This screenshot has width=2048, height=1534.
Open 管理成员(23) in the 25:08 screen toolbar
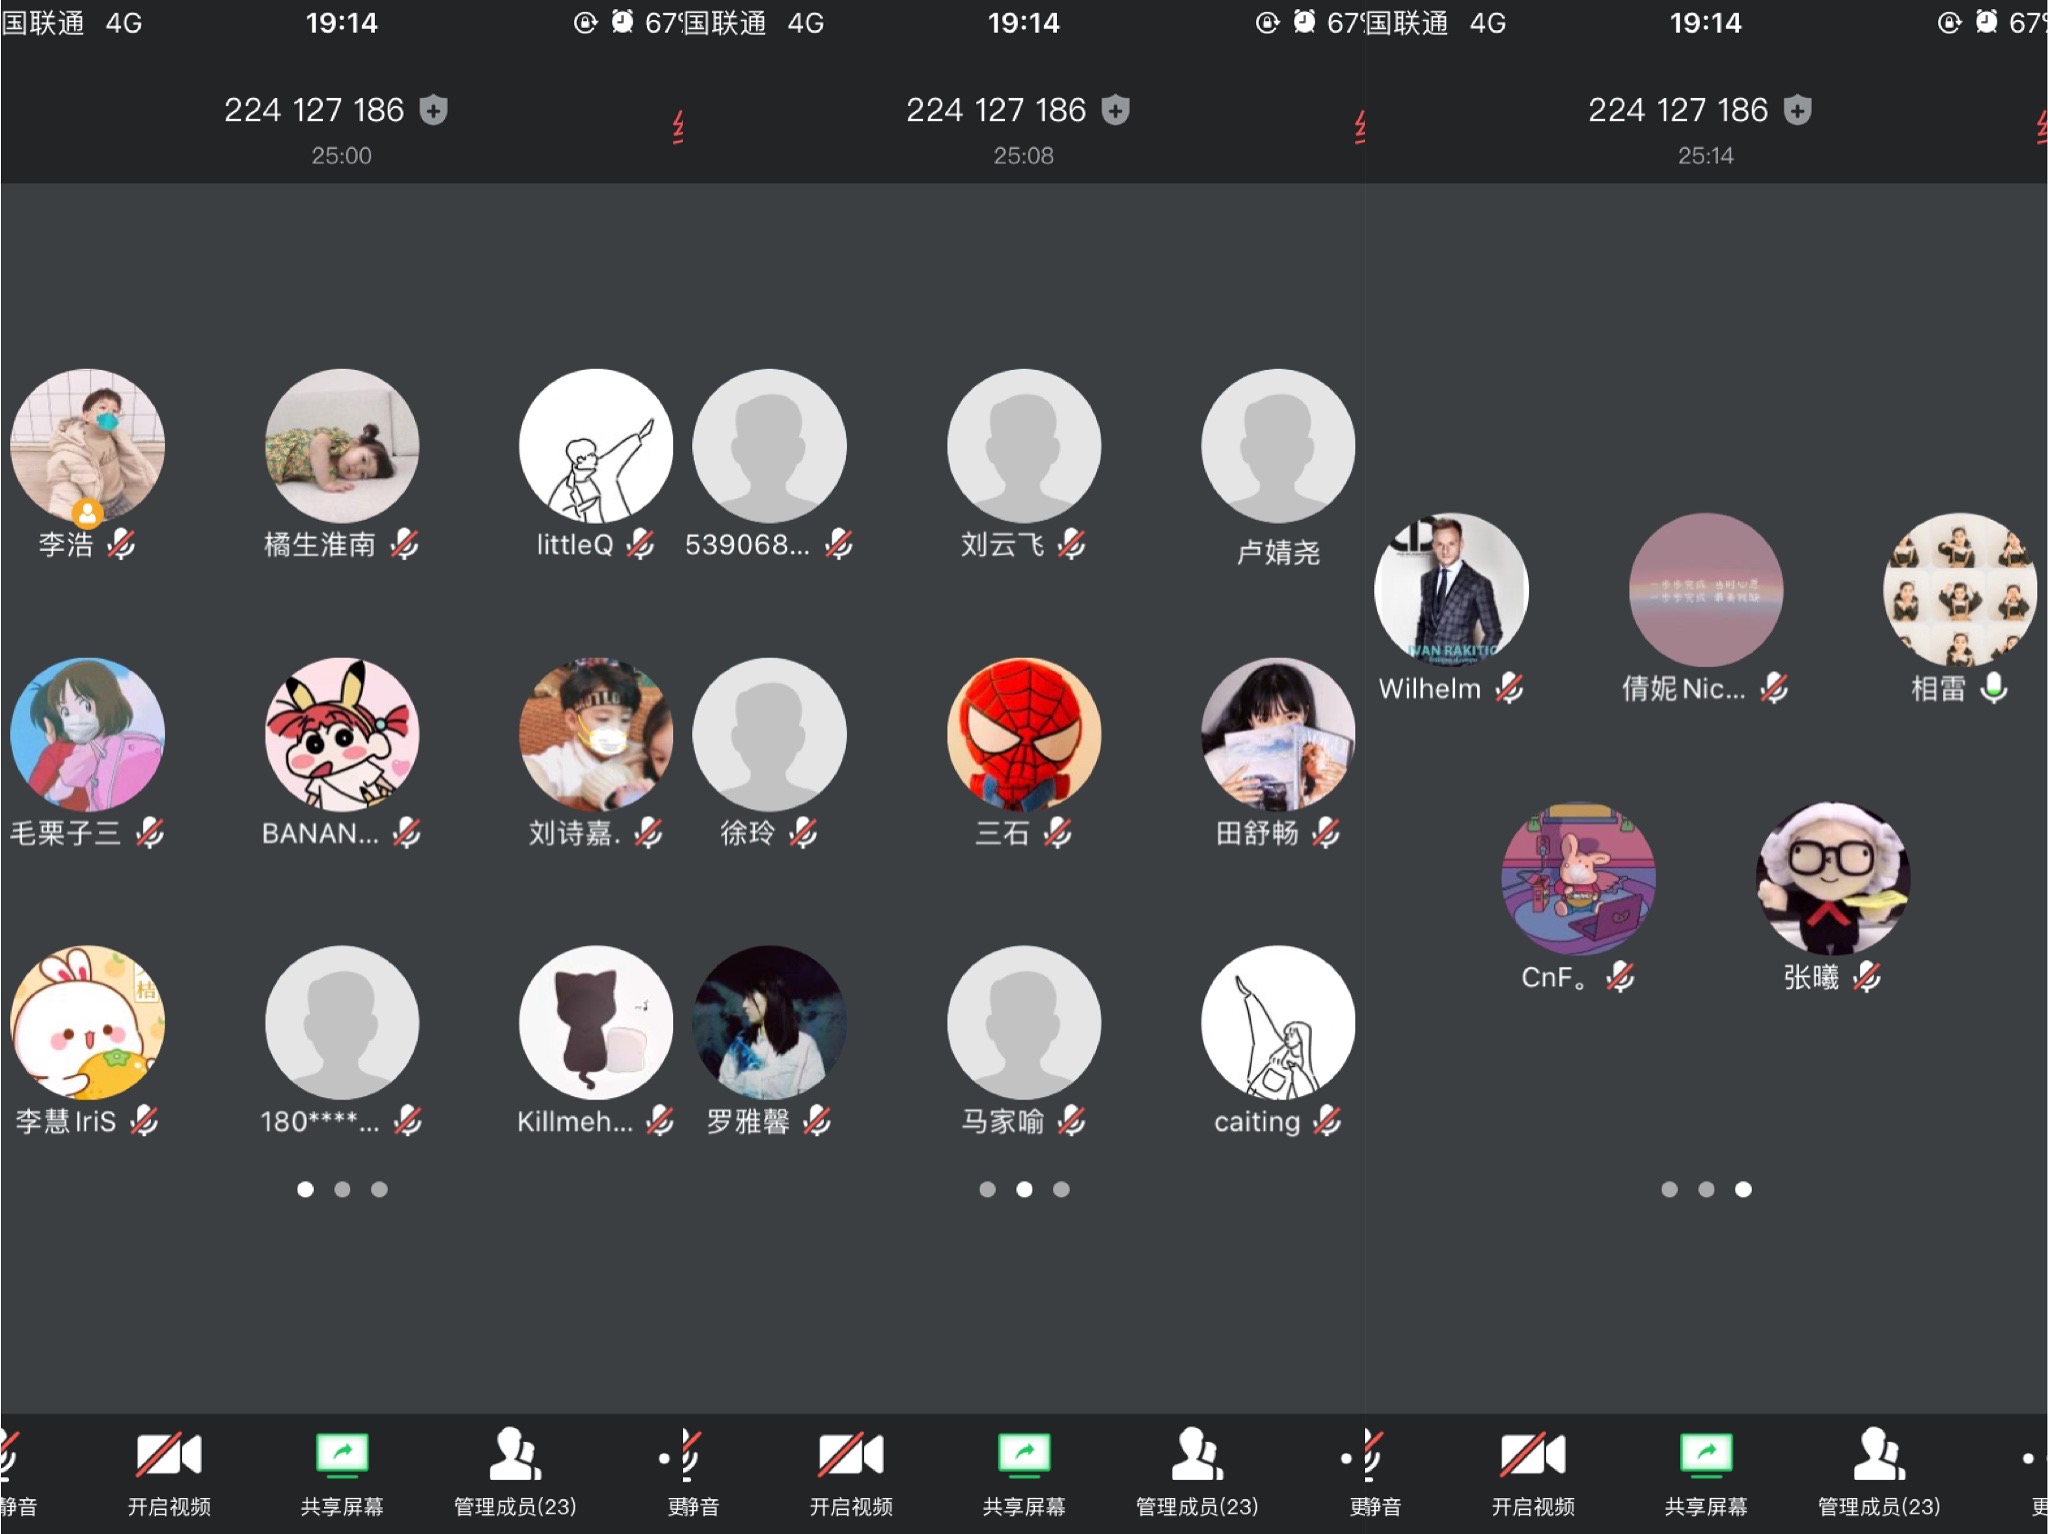coord(1197,1474)
